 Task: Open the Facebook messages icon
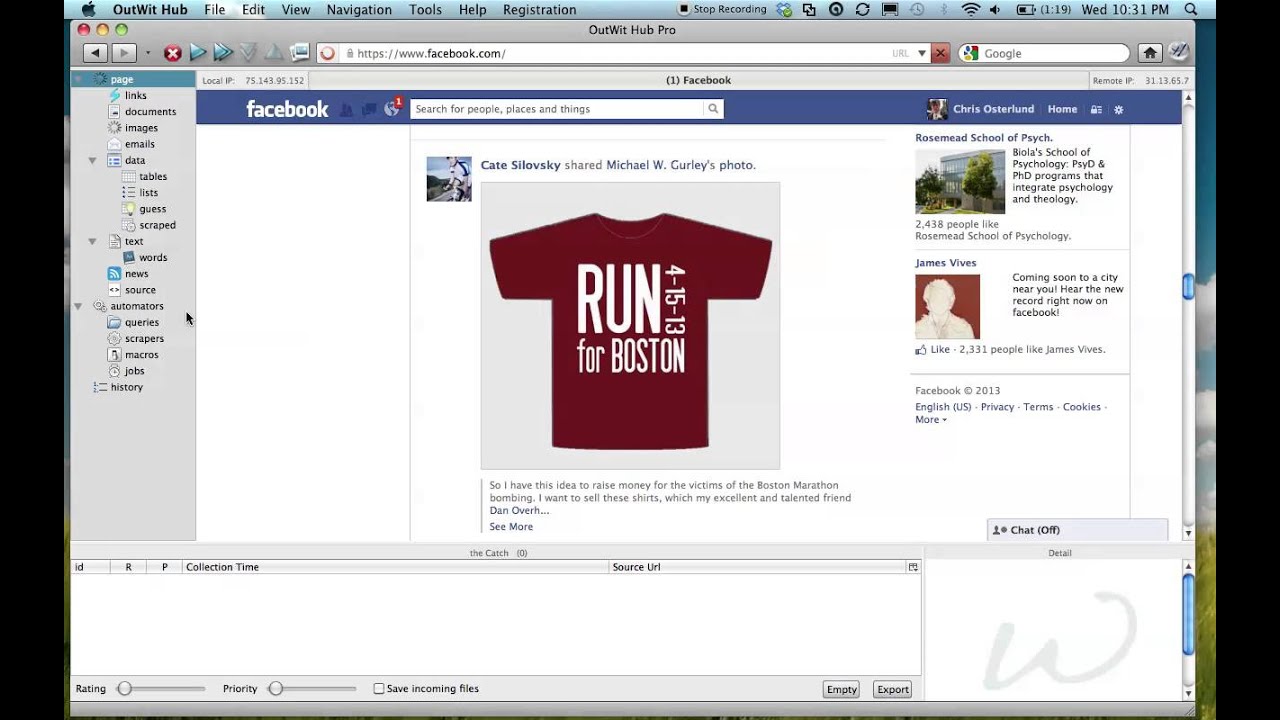pyautogui.click(x=369, y=109)
